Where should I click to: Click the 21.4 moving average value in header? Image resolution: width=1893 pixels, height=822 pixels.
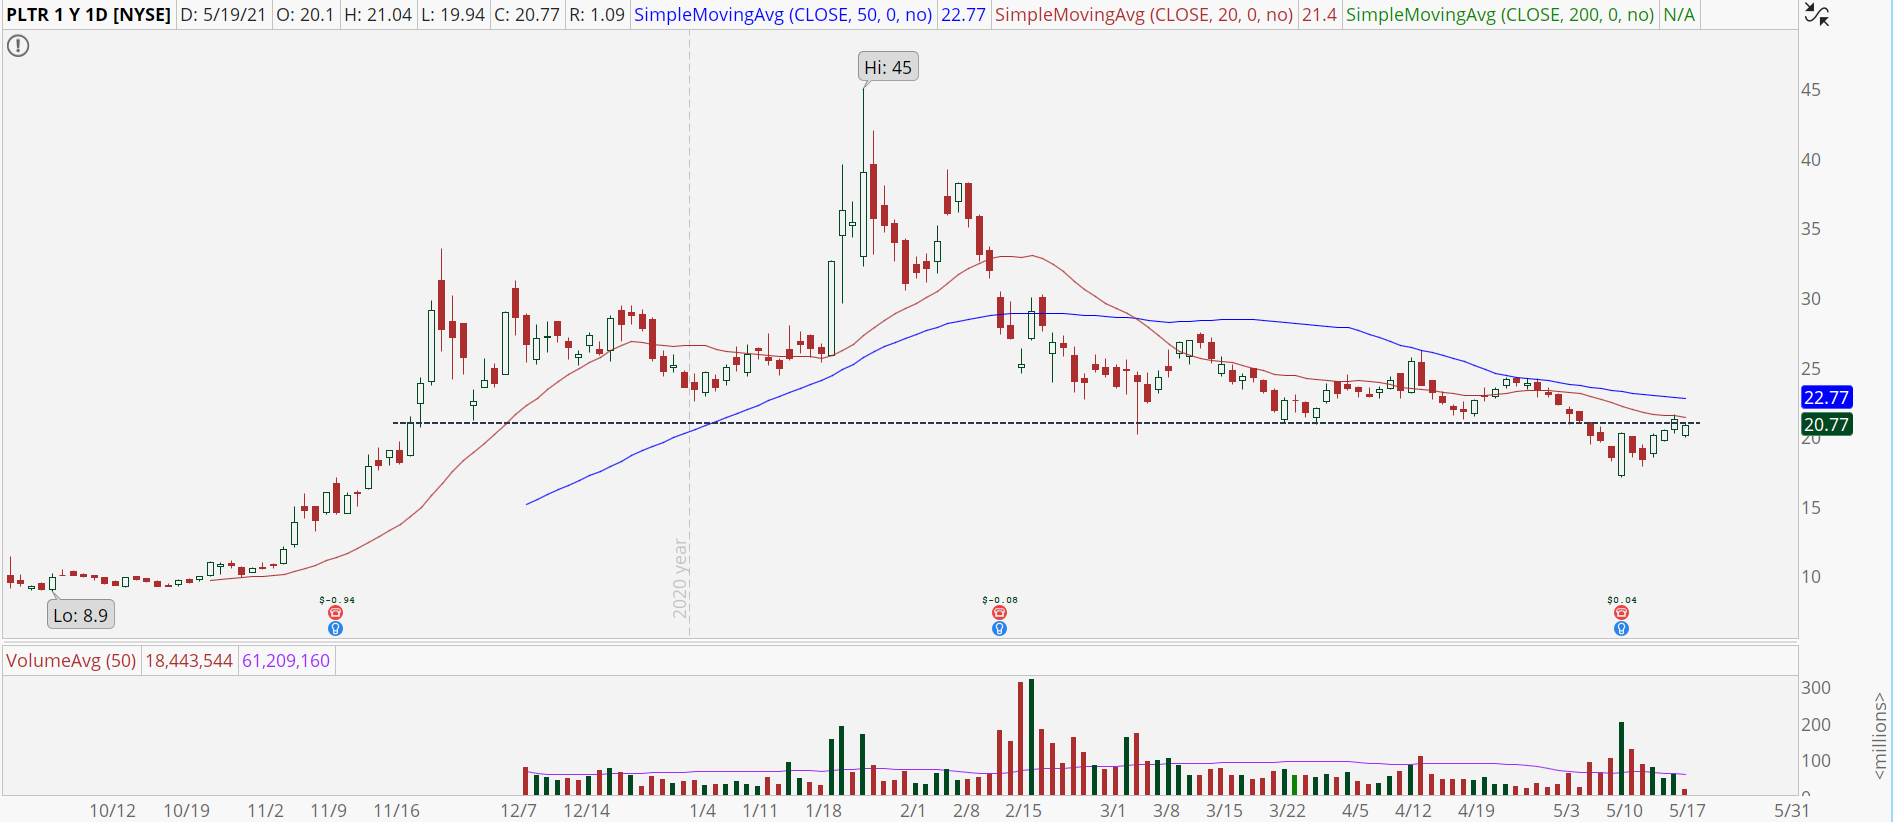coord(1319,15)
